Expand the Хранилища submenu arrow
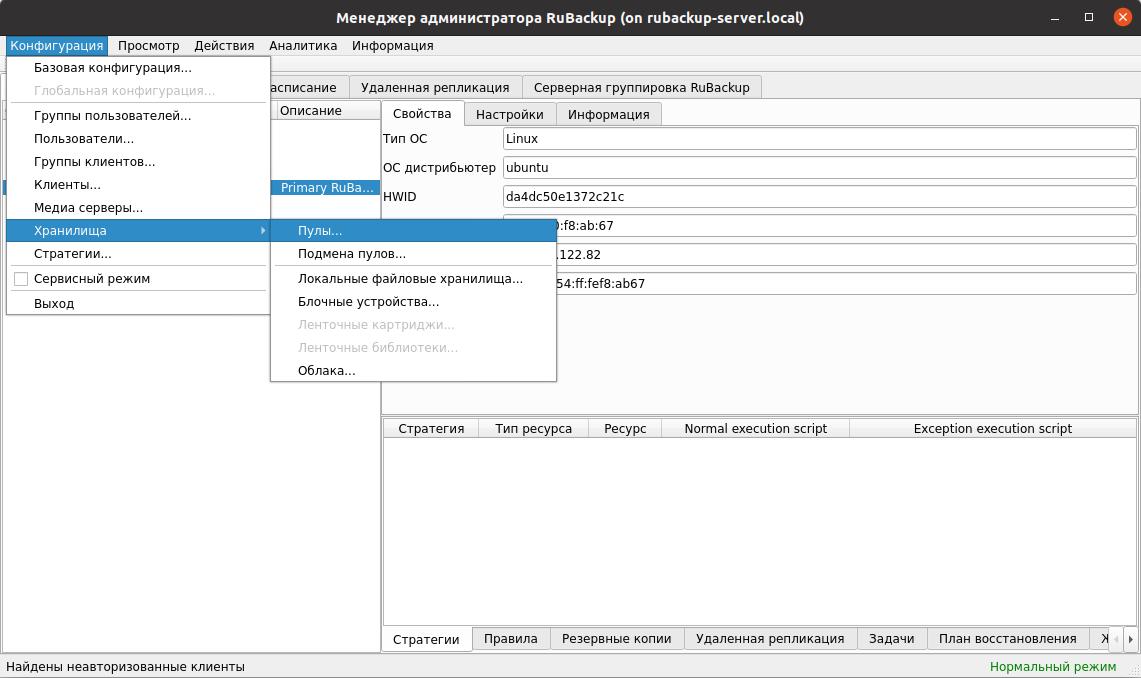 (263, 231)
